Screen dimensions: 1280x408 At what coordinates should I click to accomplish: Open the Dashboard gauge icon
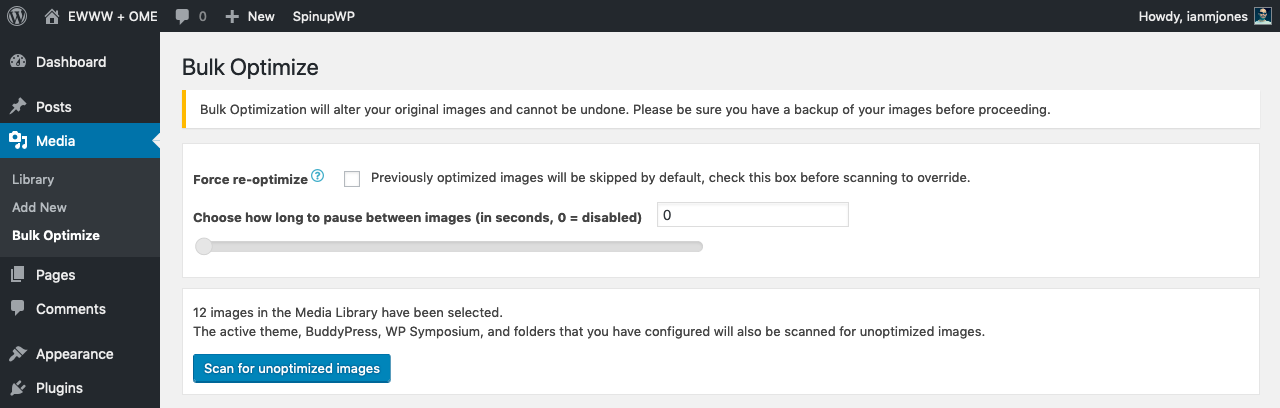pyautogui.click(x=18, y=62)
